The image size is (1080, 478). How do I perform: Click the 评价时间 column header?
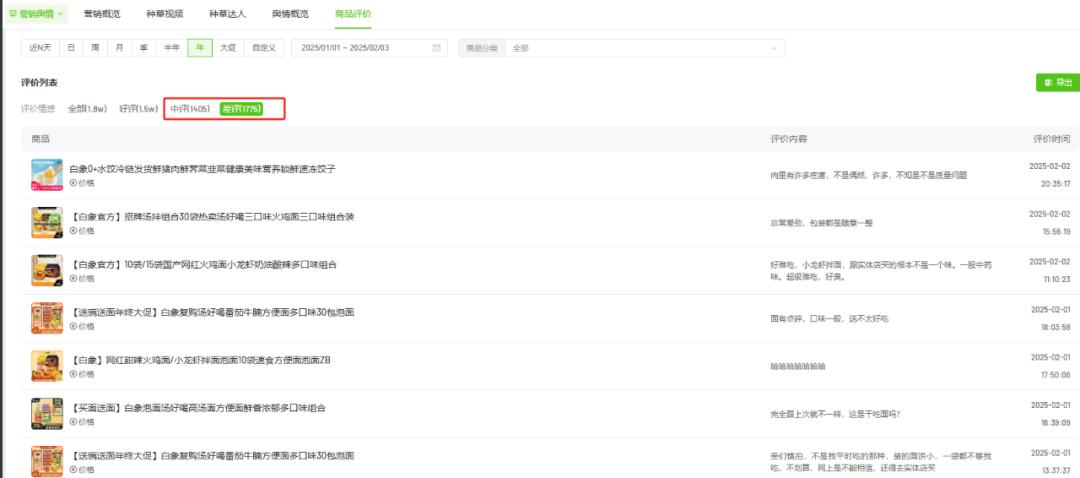1052,139
